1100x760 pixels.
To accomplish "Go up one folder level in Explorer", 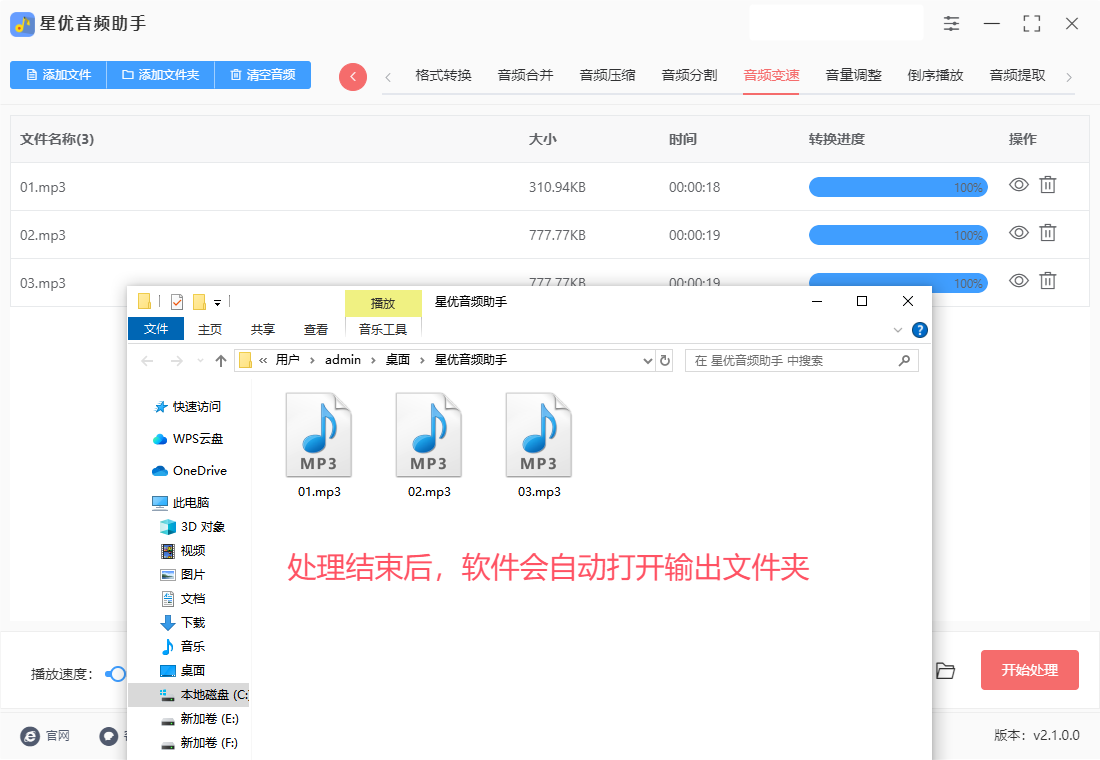I will [x=221, y=361].
